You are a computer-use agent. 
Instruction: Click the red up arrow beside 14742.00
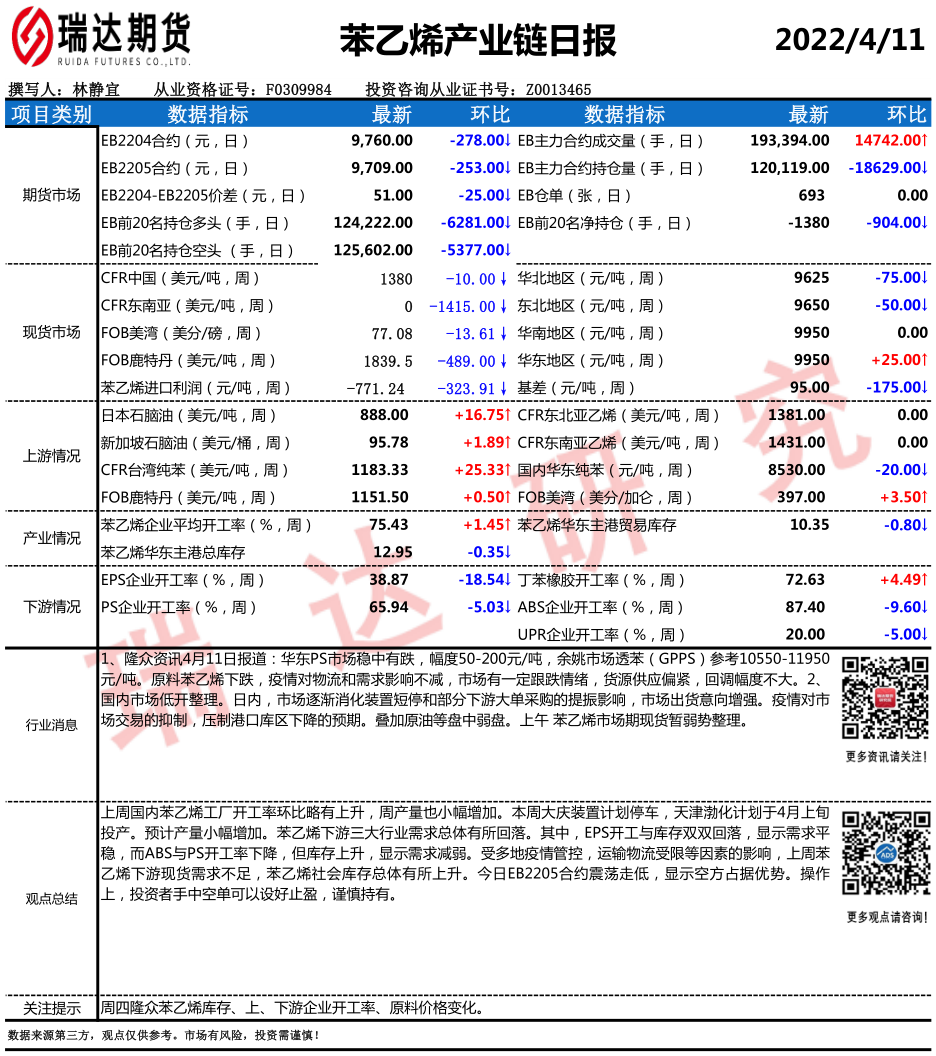pos(925,141)
